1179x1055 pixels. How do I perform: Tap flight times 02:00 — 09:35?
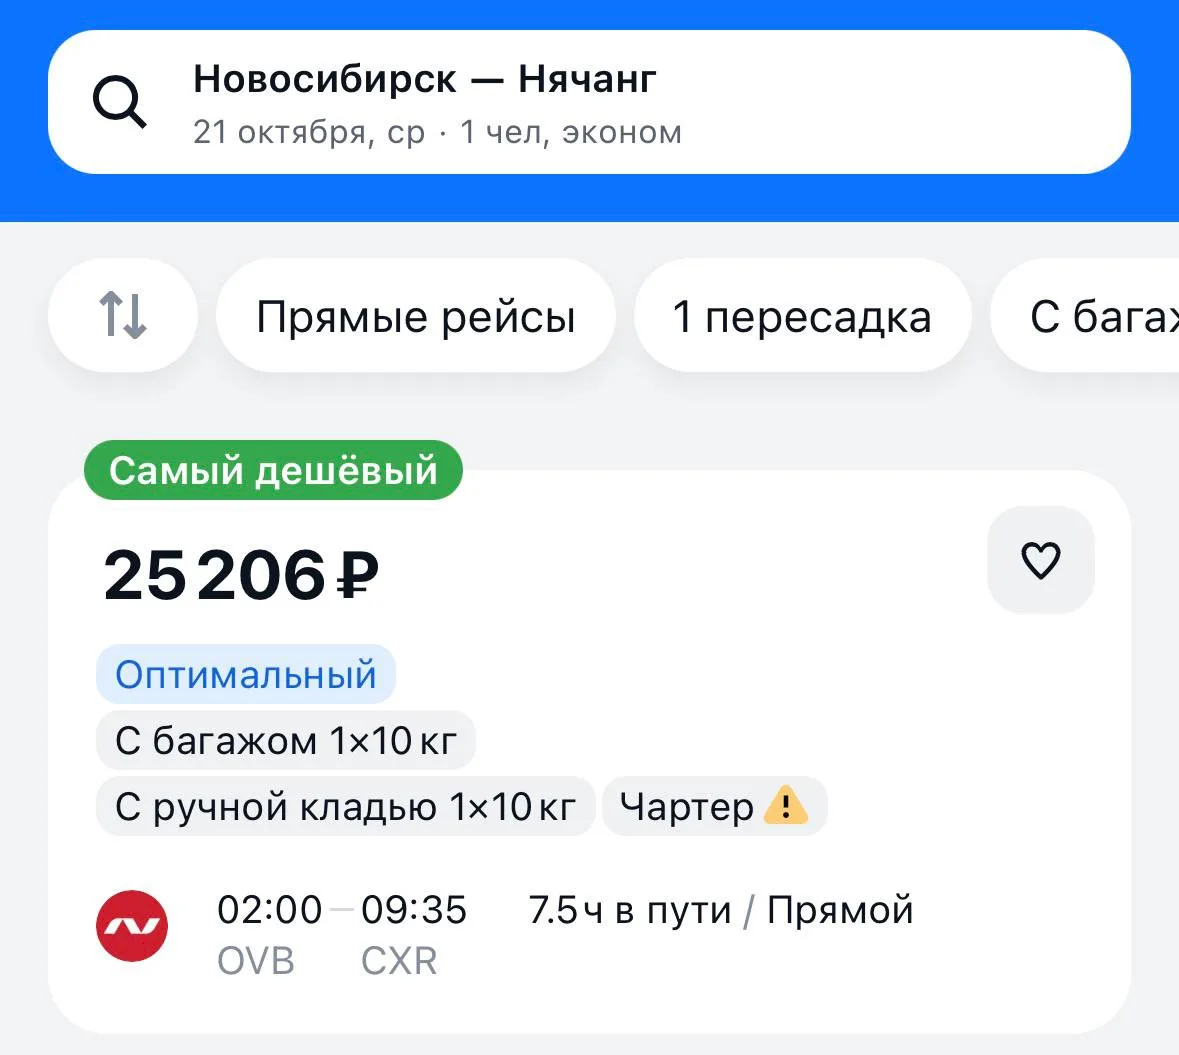(341, 909)
